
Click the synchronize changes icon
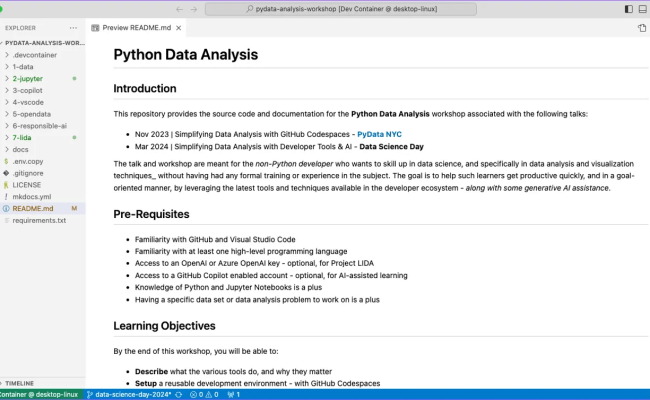179,395
